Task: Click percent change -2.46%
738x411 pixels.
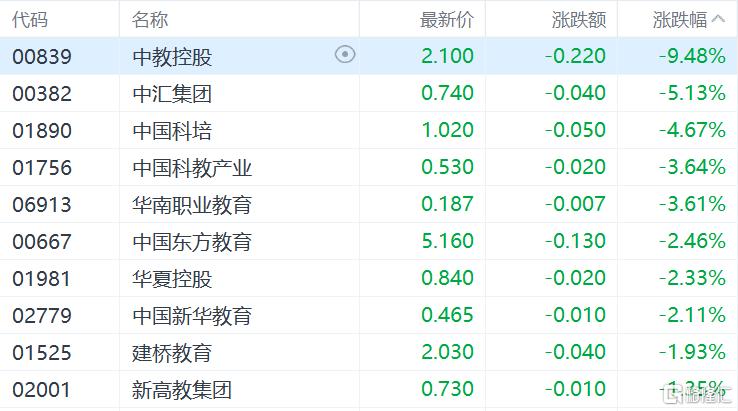Action: coord(692,241)
